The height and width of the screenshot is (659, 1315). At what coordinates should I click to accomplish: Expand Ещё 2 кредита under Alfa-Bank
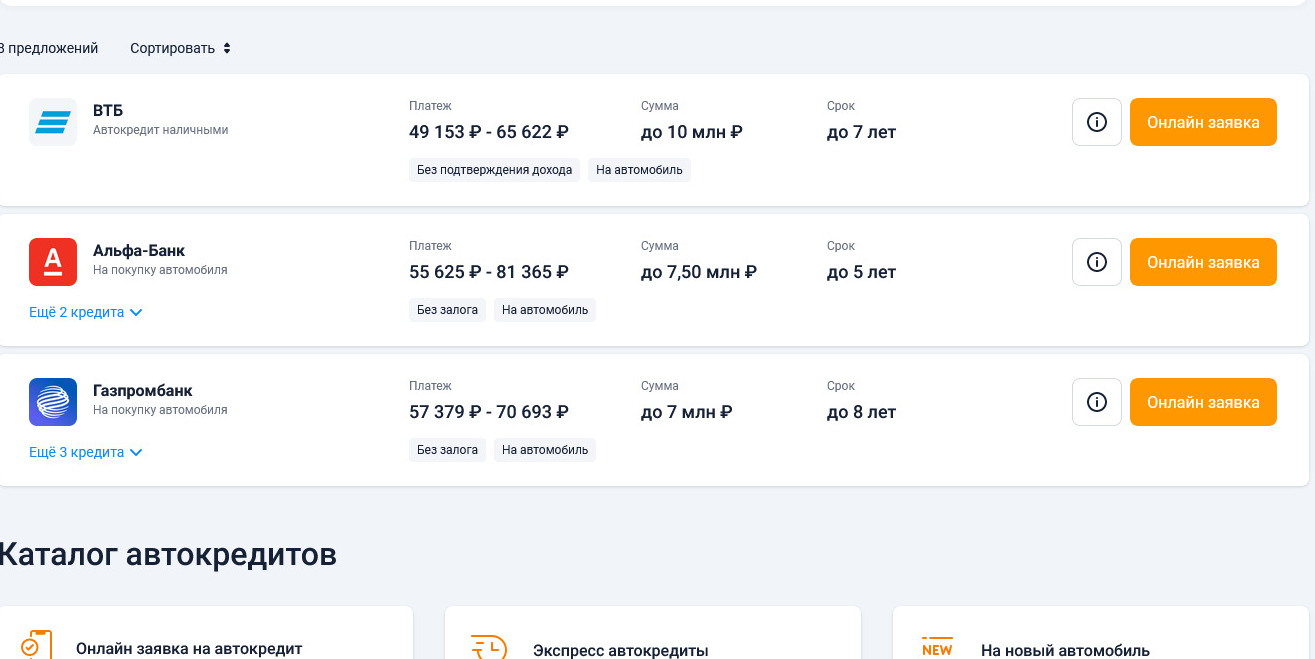click(86, 312)
